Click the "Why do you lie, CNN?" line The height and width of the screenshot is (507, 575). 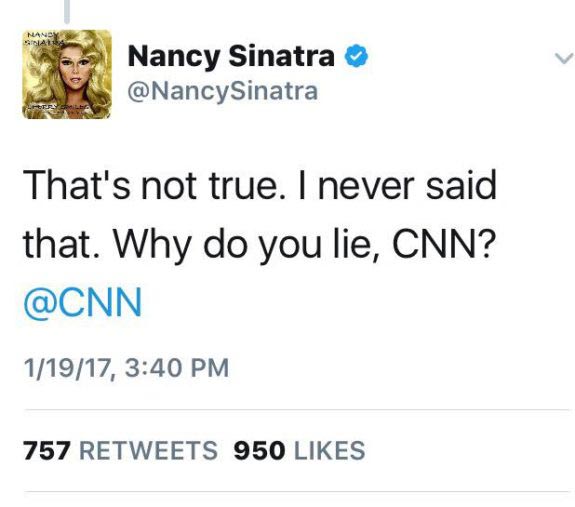(x=303, y=245)
